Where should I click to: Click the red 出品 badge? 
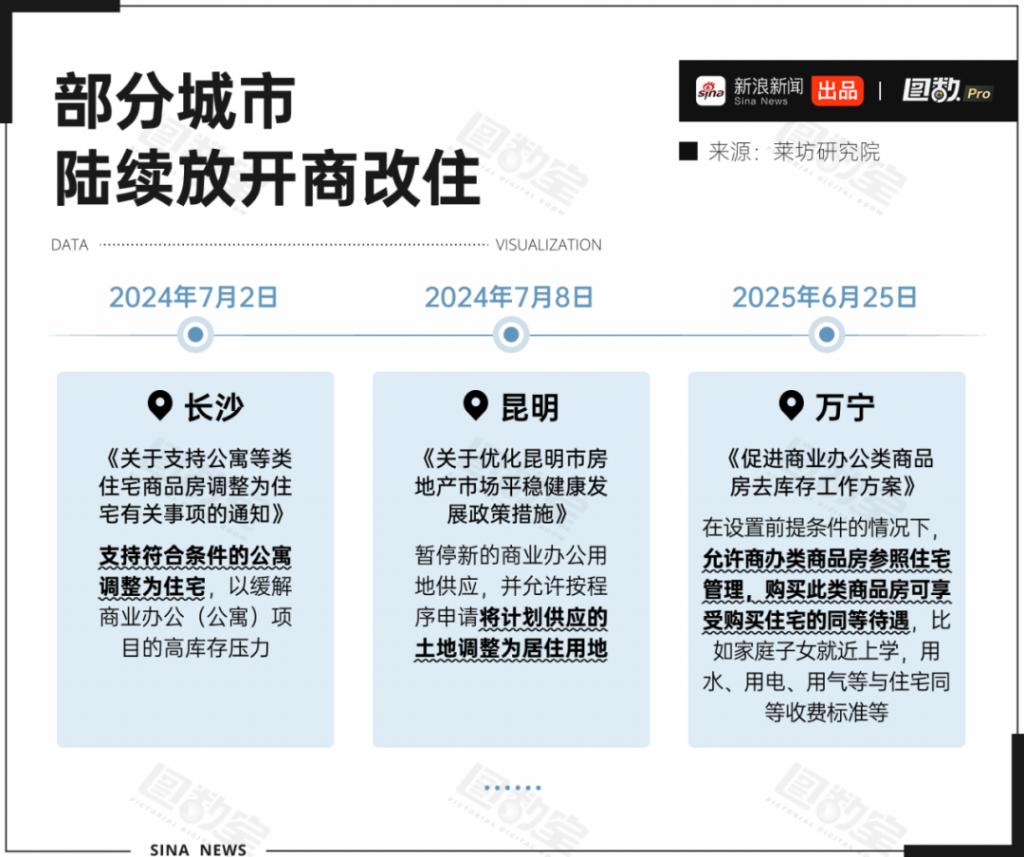(837, 91)
